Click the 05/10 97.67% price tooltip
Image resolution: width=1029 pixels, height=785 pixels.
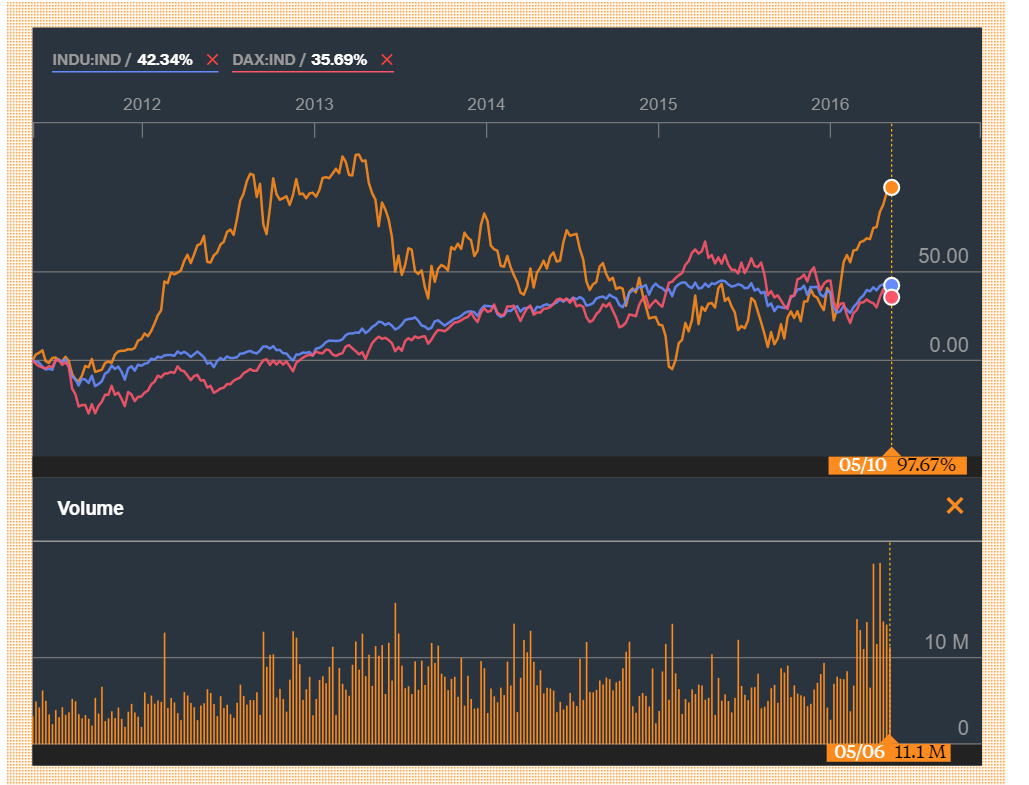(897, 465)
